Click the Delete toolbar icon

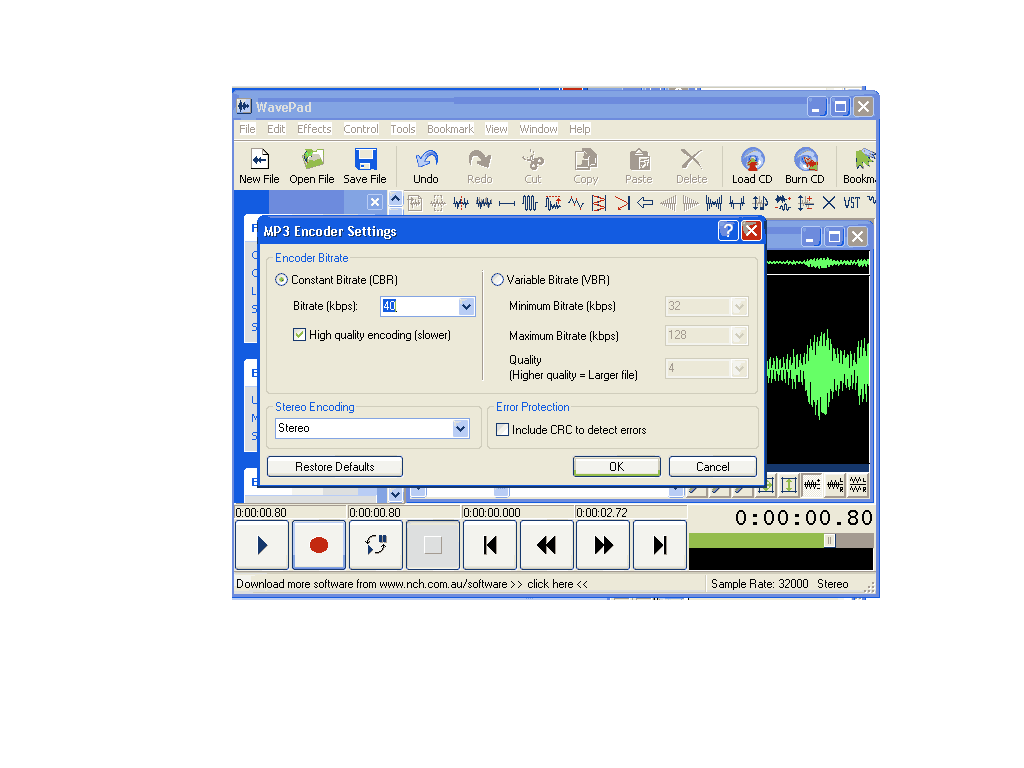pos(692,166)
